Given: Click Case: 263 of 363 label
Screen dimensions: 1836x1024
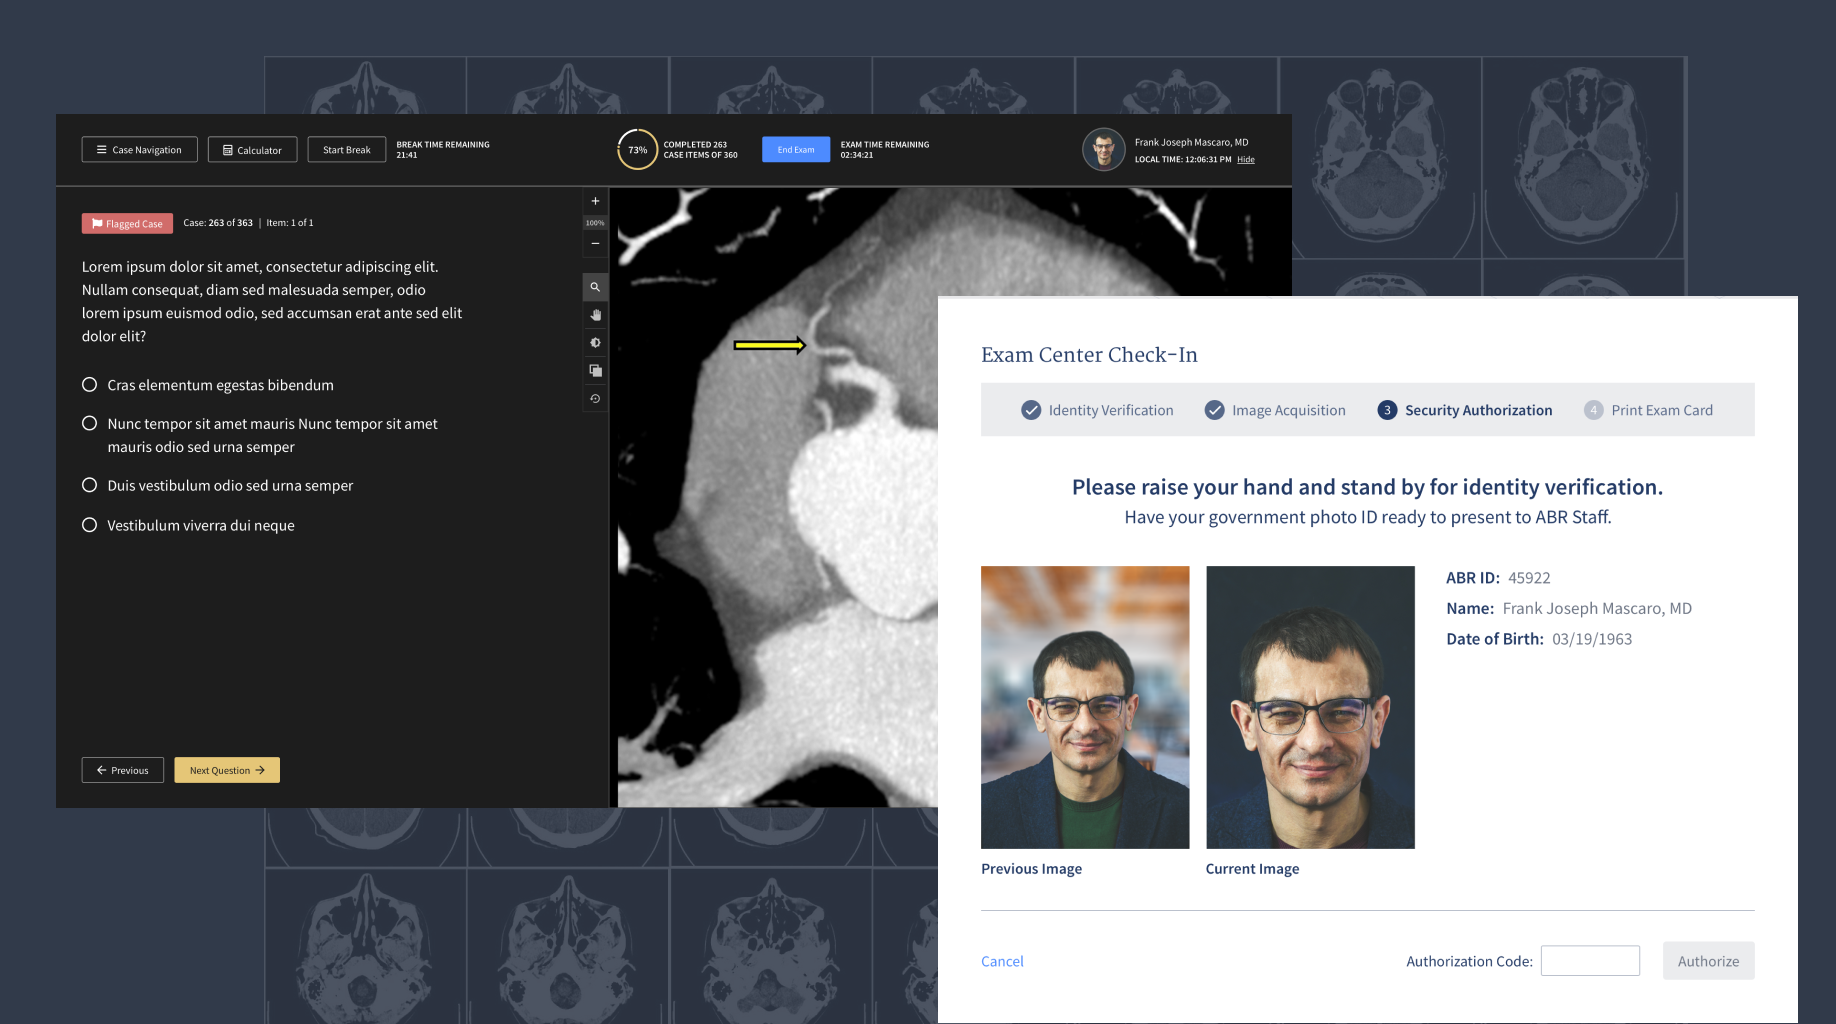Looking at the screenshot, I should click(218, 223).
